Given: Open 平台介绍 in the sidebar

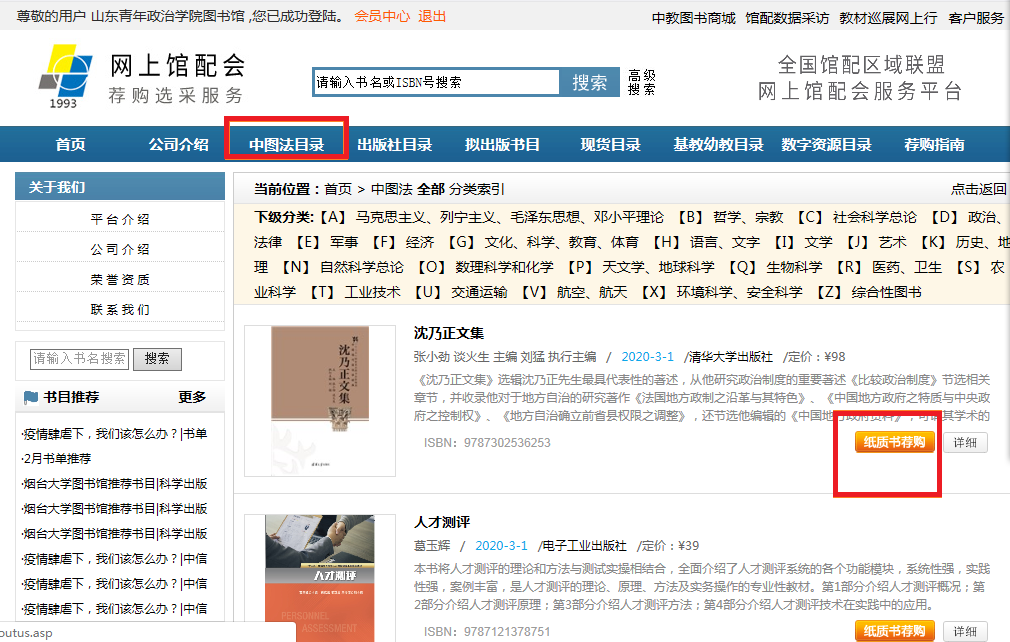Looking at the screenshot, I should (120, 219).
